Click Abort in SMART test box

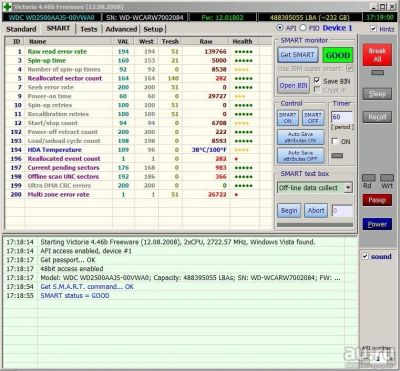tap(316, 211)
